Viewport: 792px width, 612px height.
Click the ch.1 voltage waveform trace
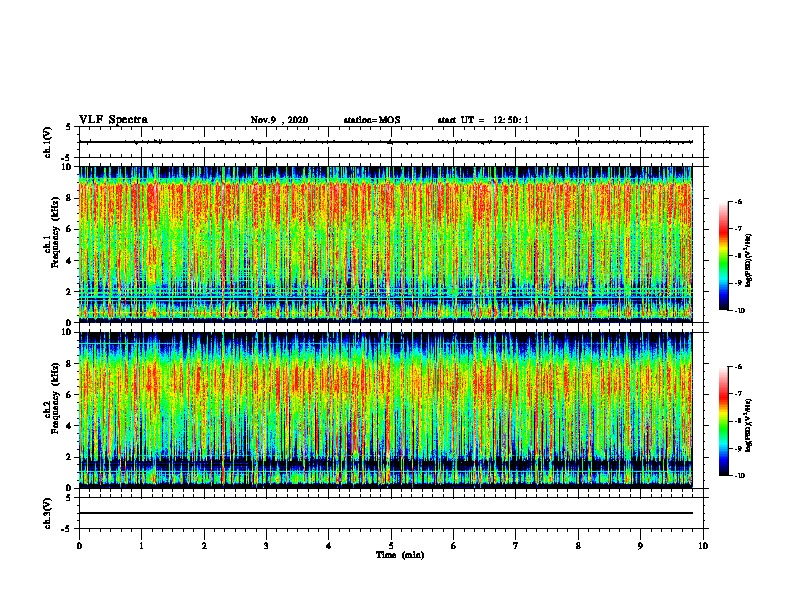[385, 142]
